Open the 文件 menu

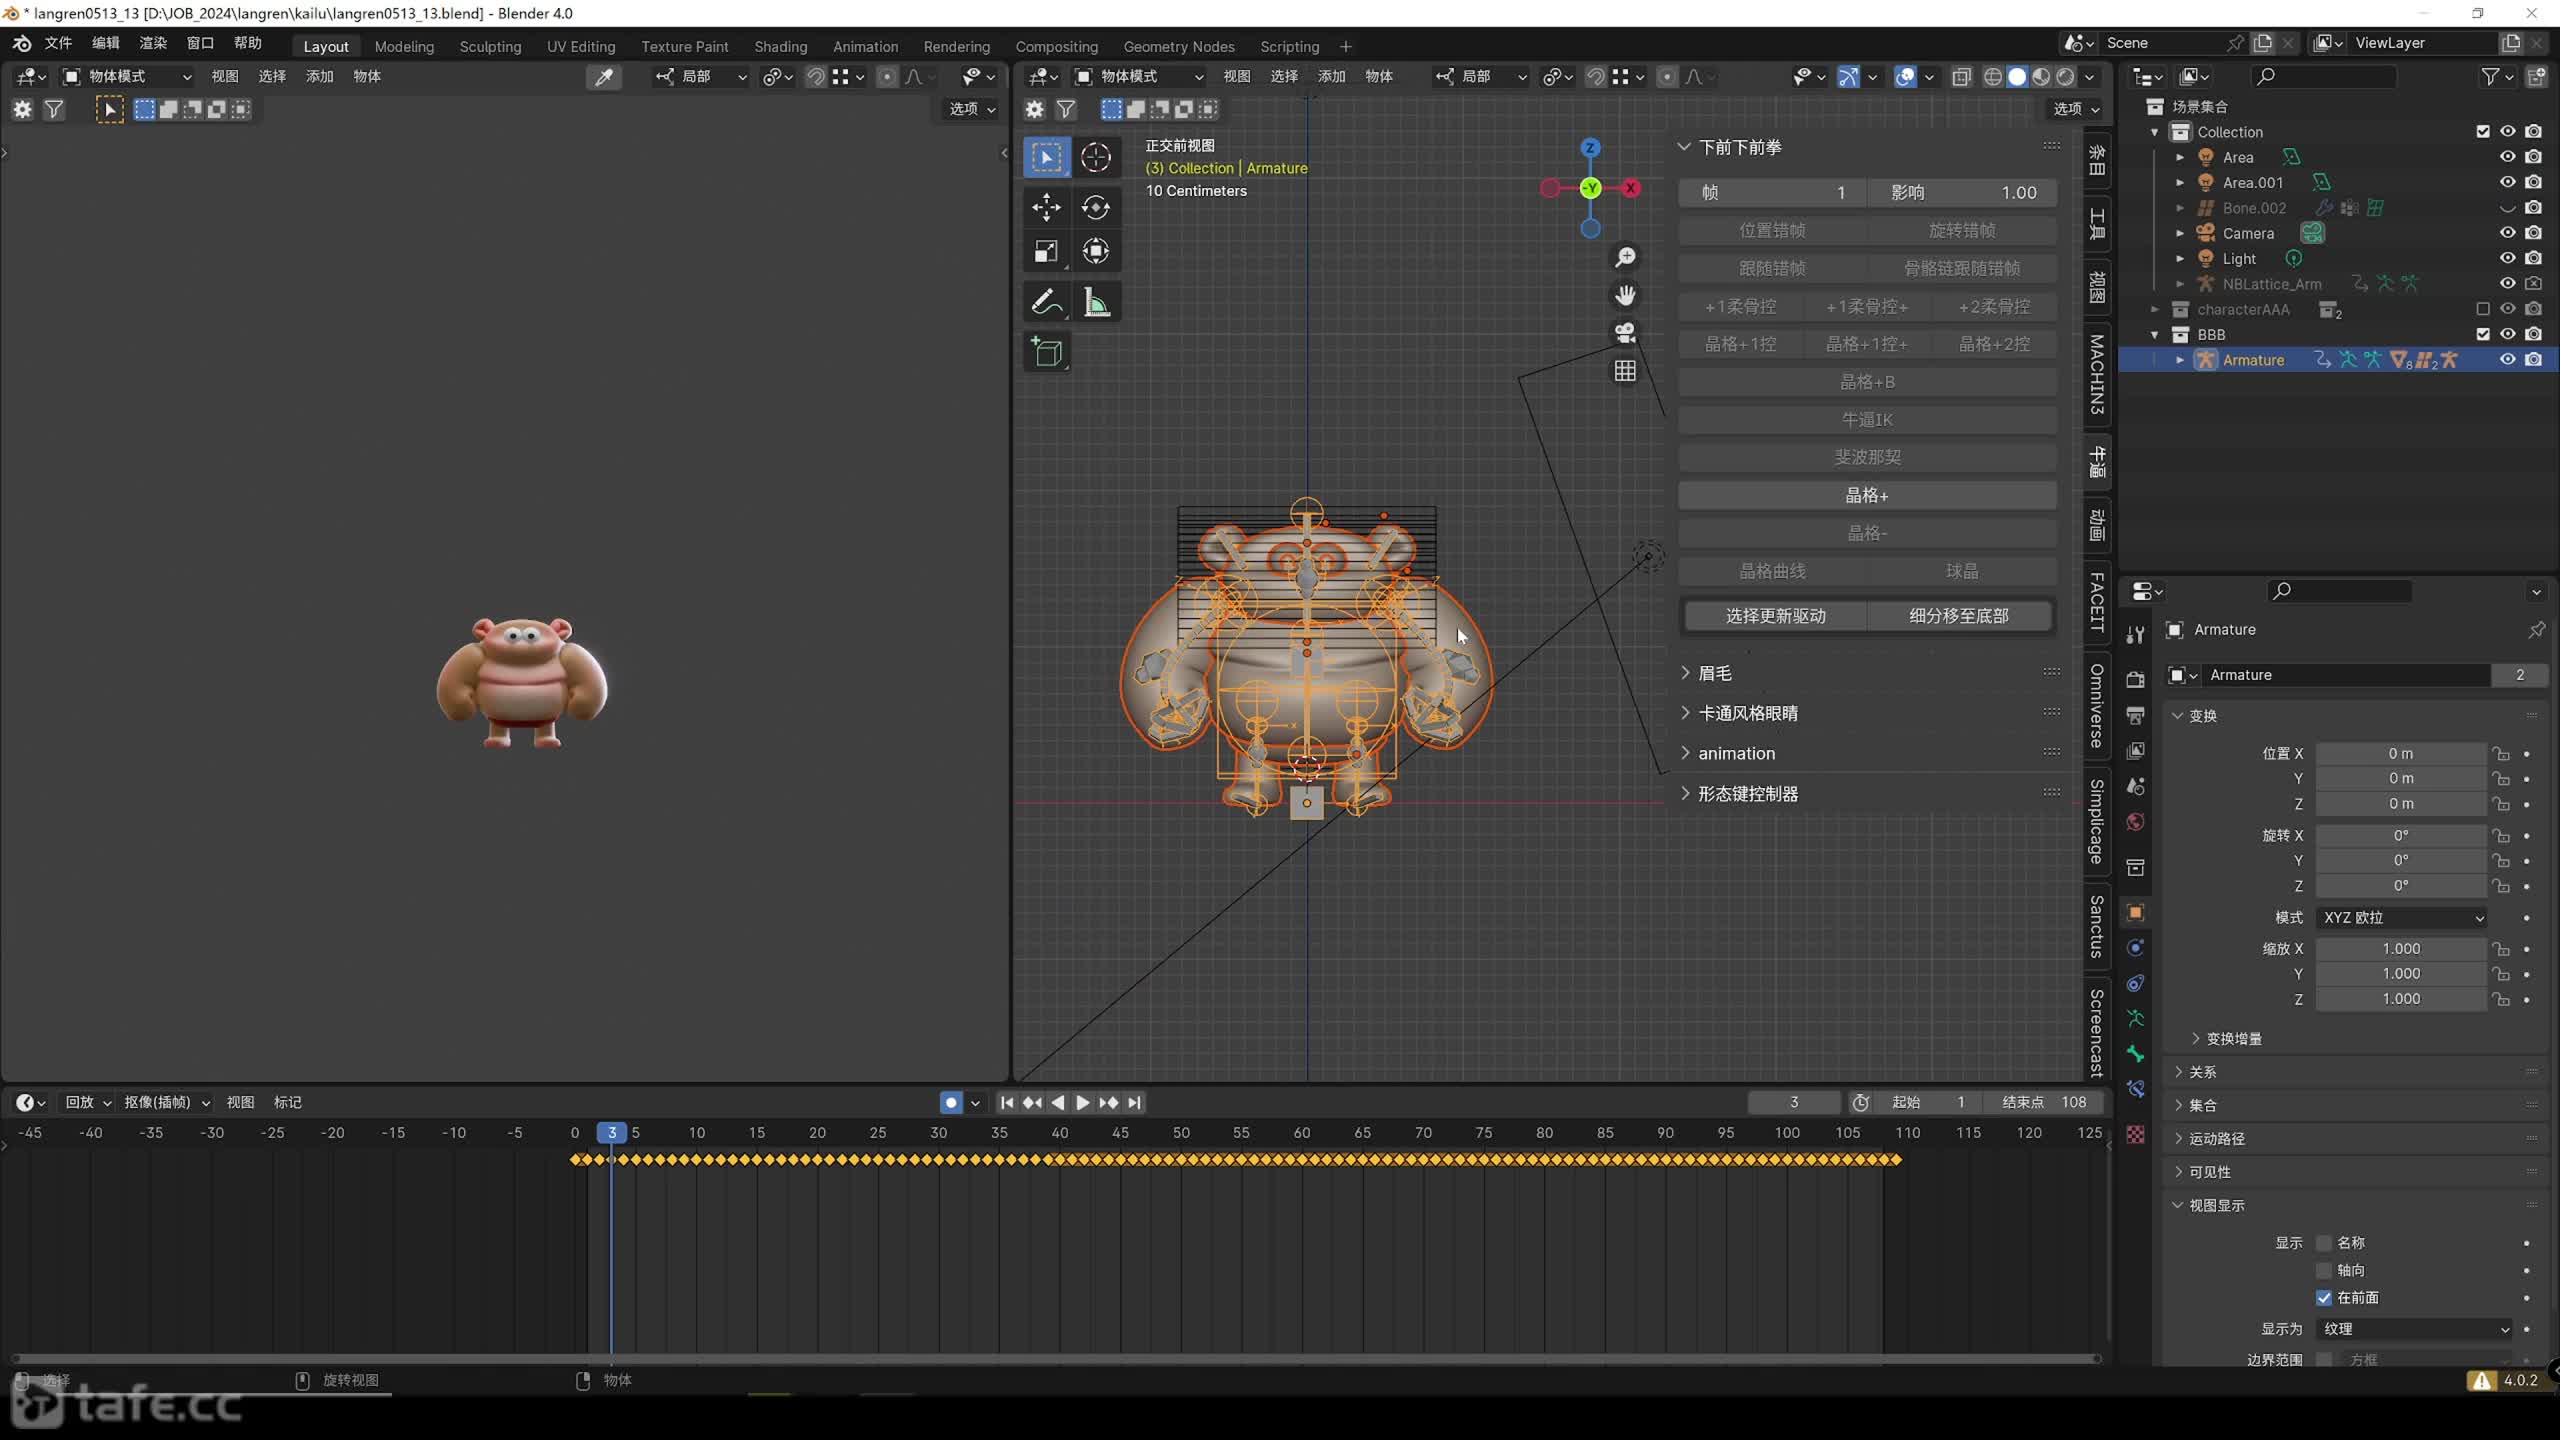click(58, 43)
